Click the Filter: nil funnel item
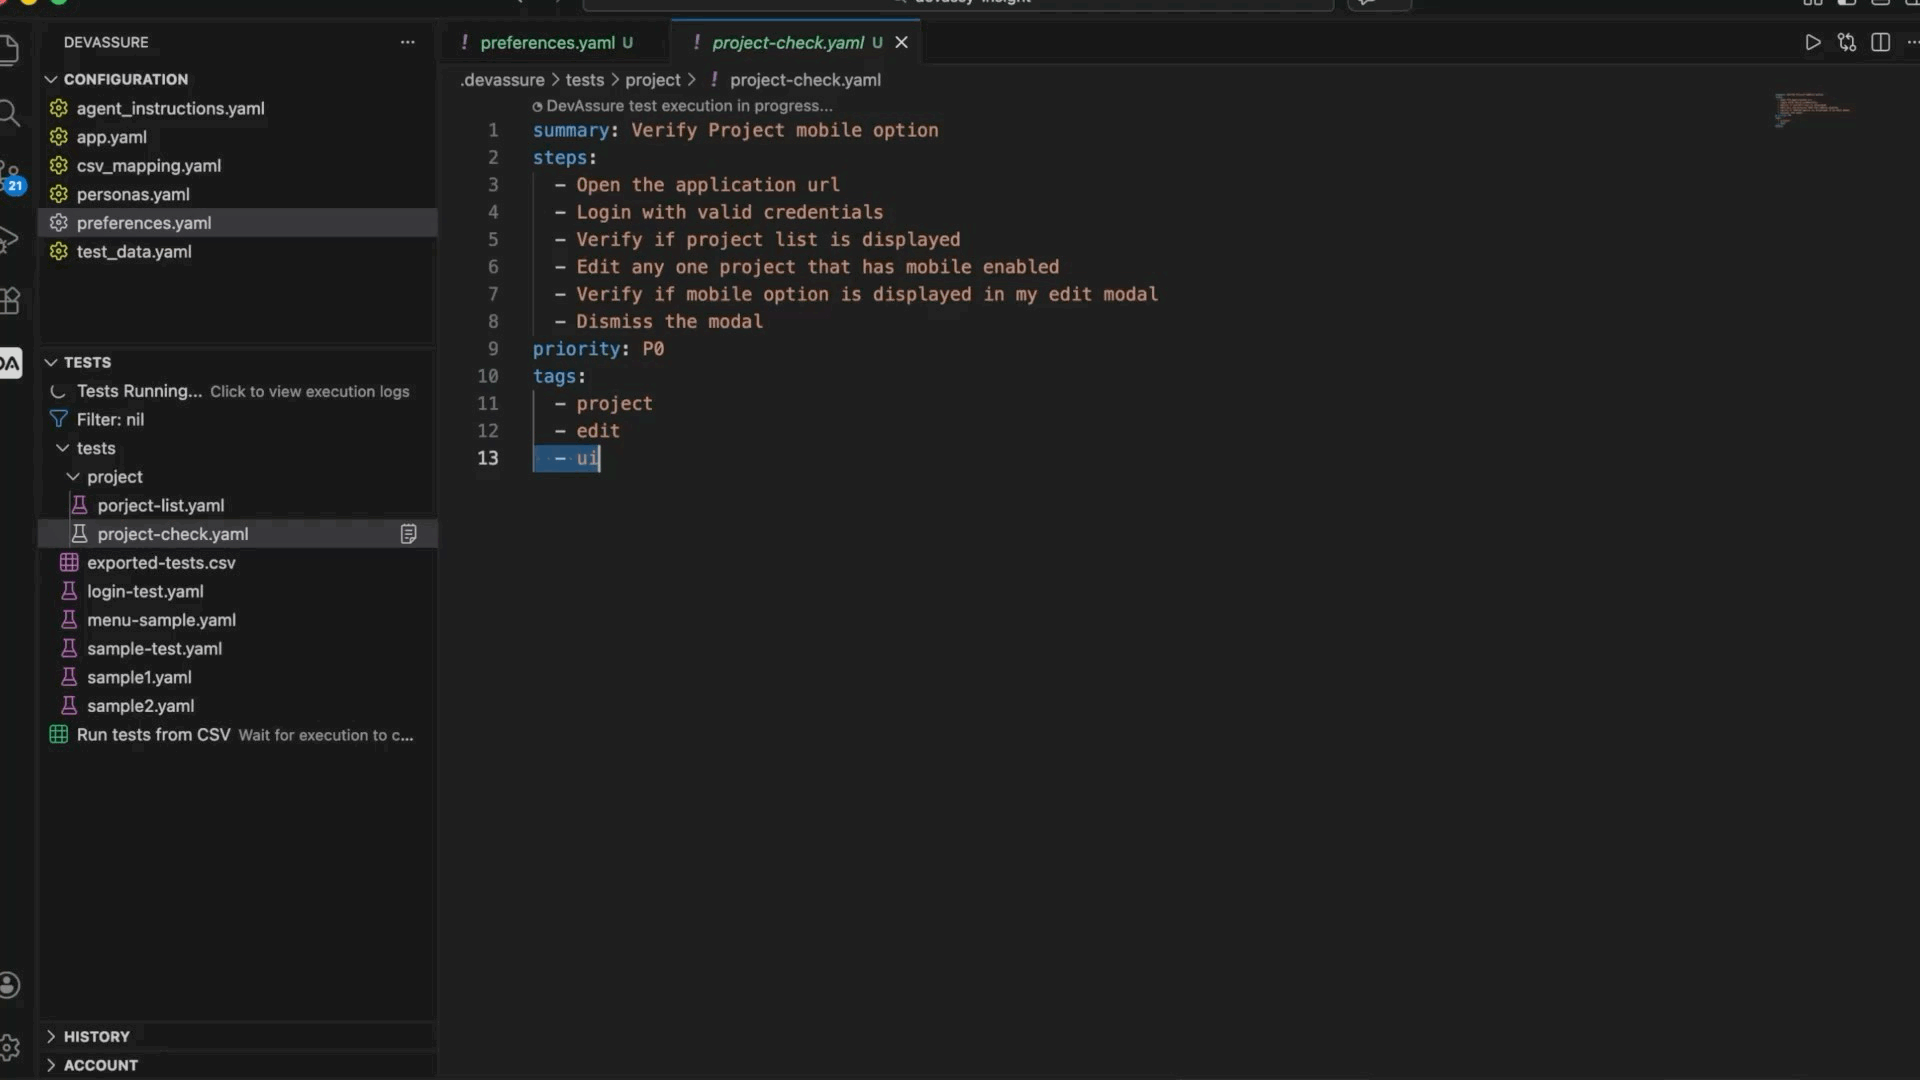The image size is (1920, 1080). 110,419
